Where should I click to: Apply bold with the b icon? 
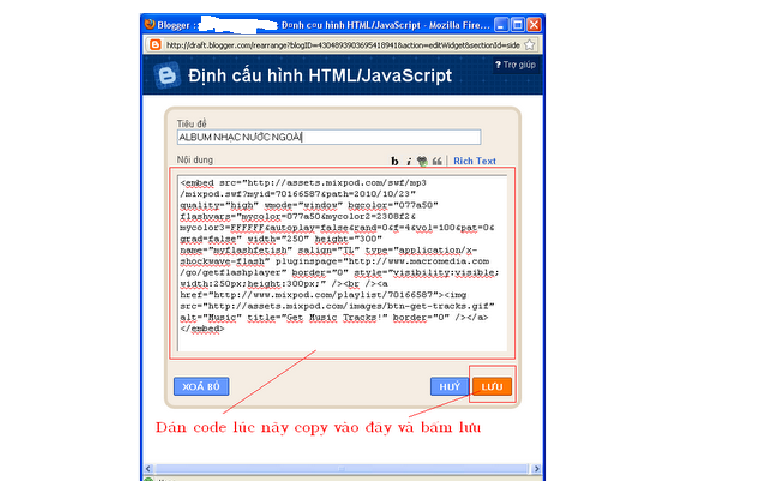[394, 161]
